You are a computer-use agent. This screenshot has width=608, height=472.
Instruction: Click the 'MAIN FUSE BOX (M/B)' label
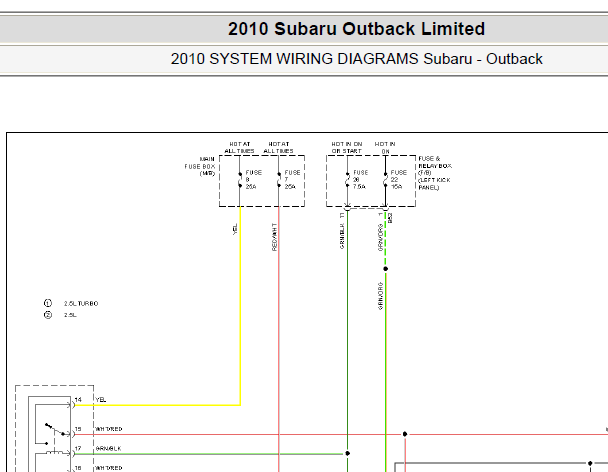pos(200,166)
